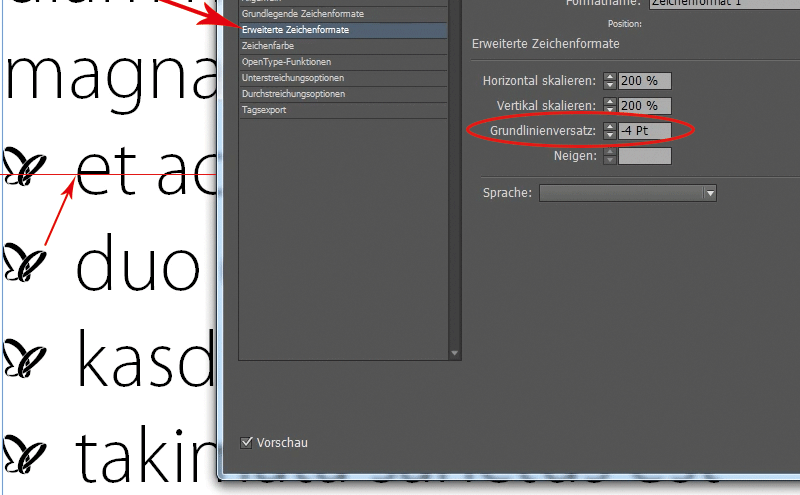Select Grundlegende Zeichenformate in the category list
The image size is (800, 495).
tap(343, 14)
